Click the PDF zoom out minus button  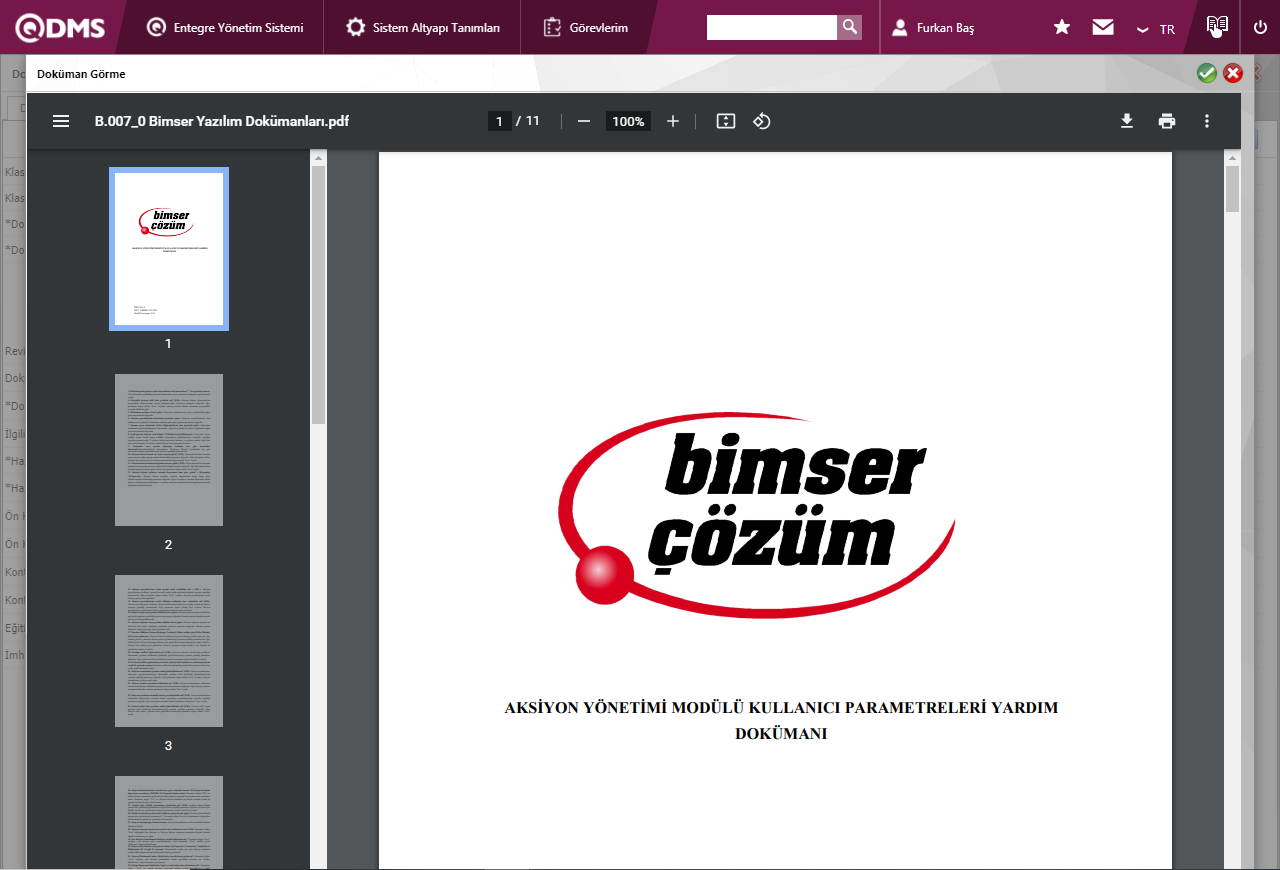coord(584,121)
